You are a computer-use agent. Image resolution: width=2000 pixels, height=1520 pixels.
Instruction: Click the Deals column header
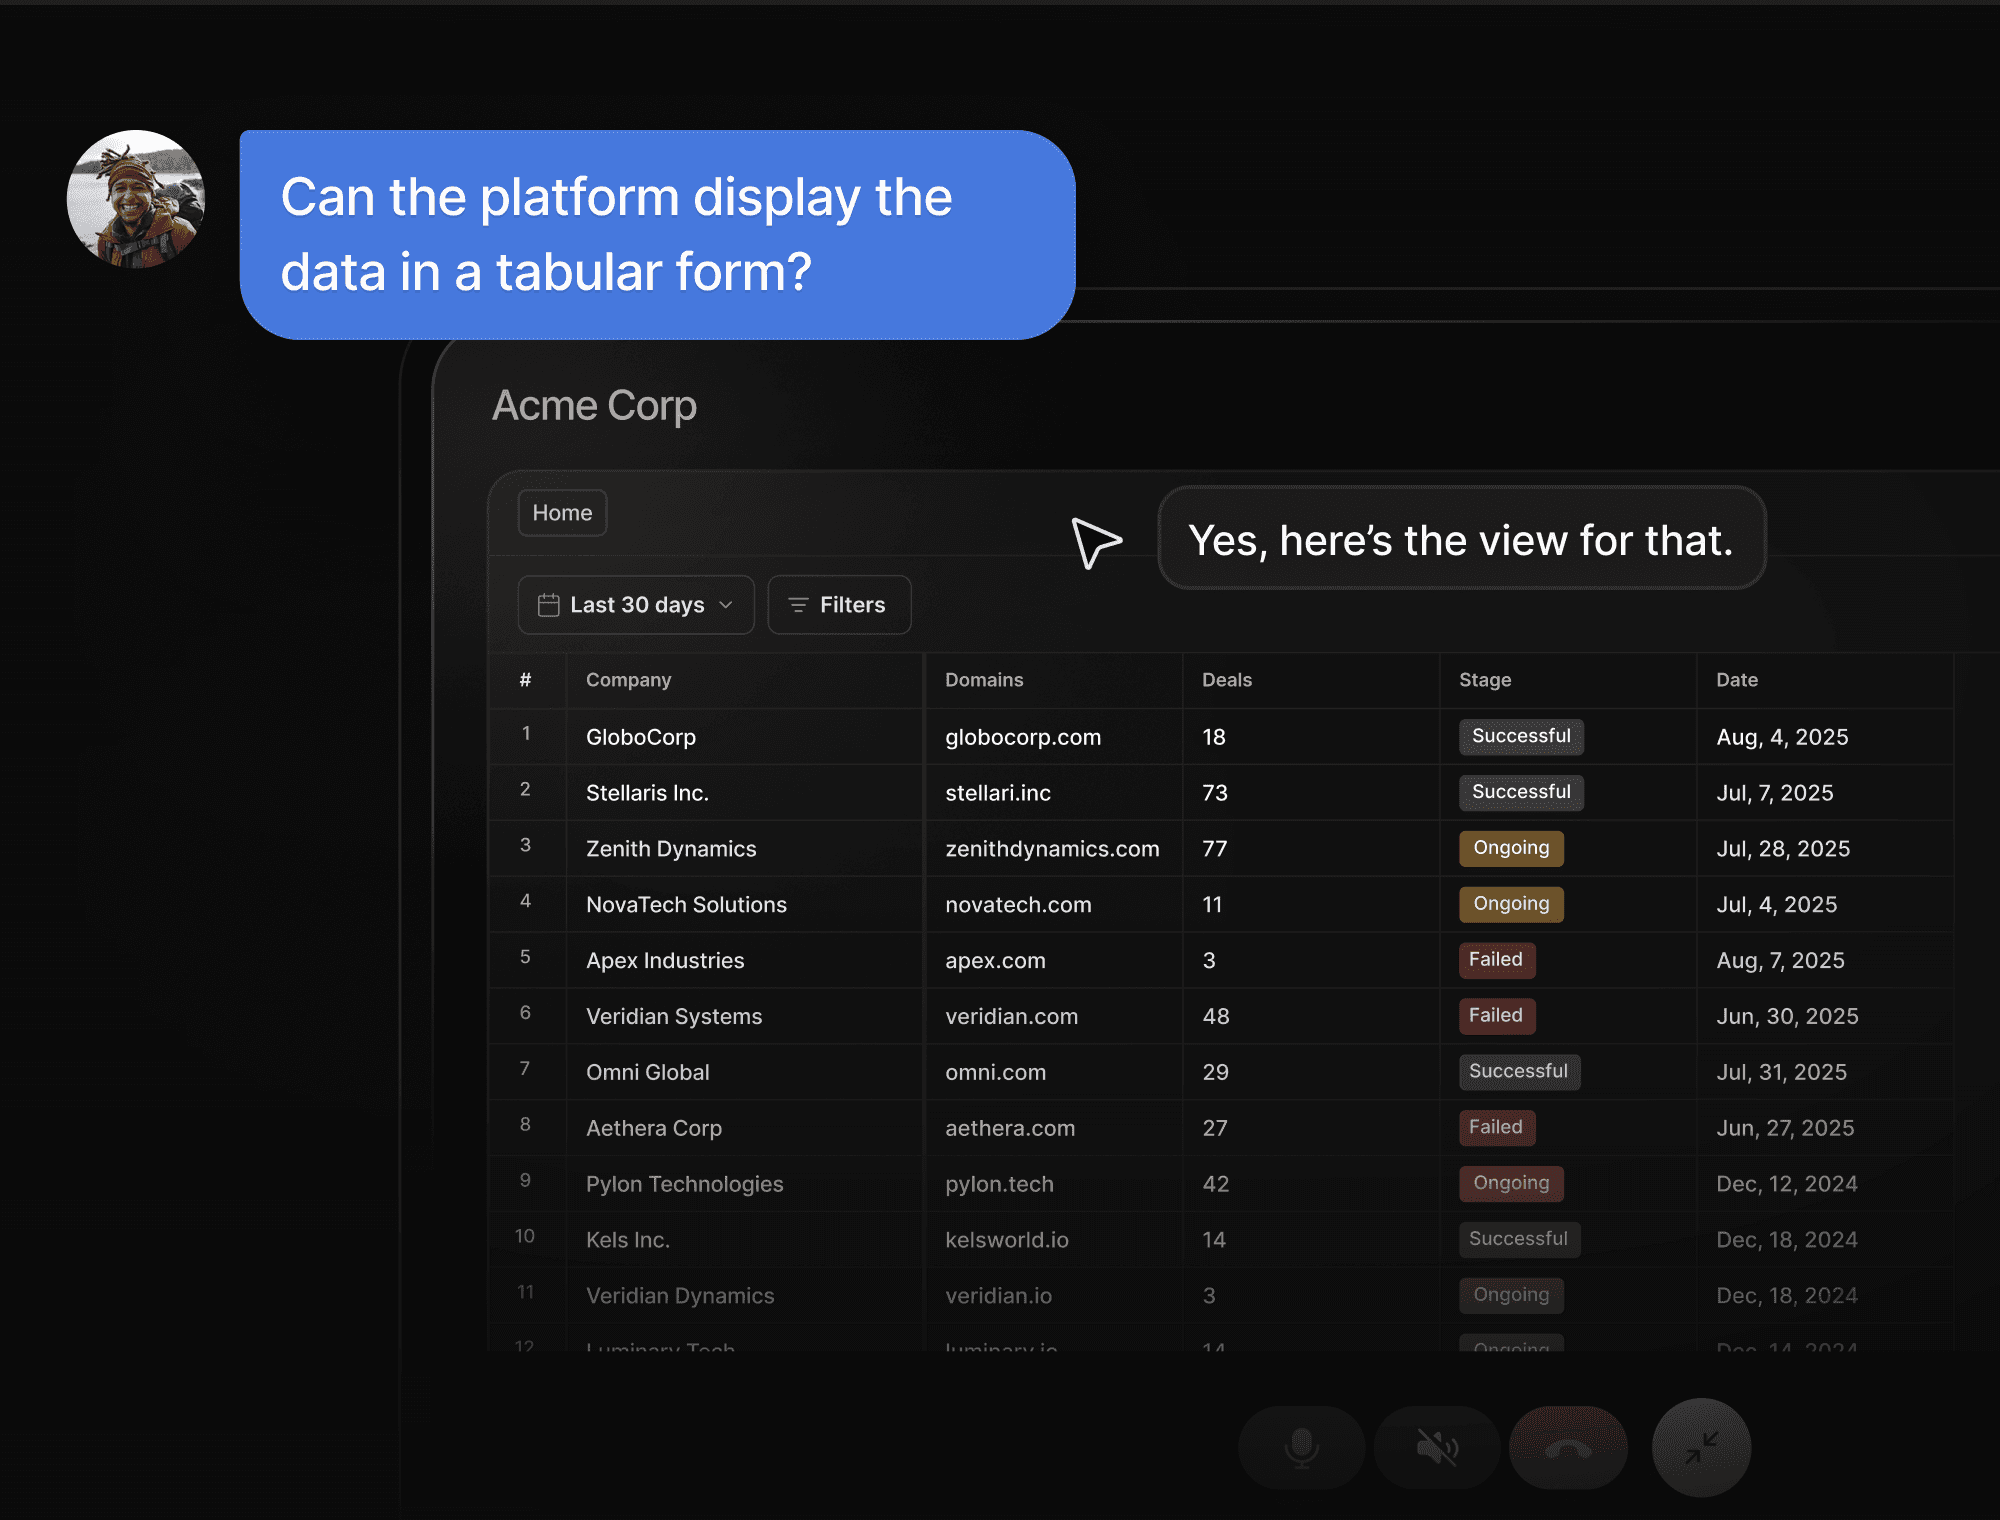pos(1226,680)
